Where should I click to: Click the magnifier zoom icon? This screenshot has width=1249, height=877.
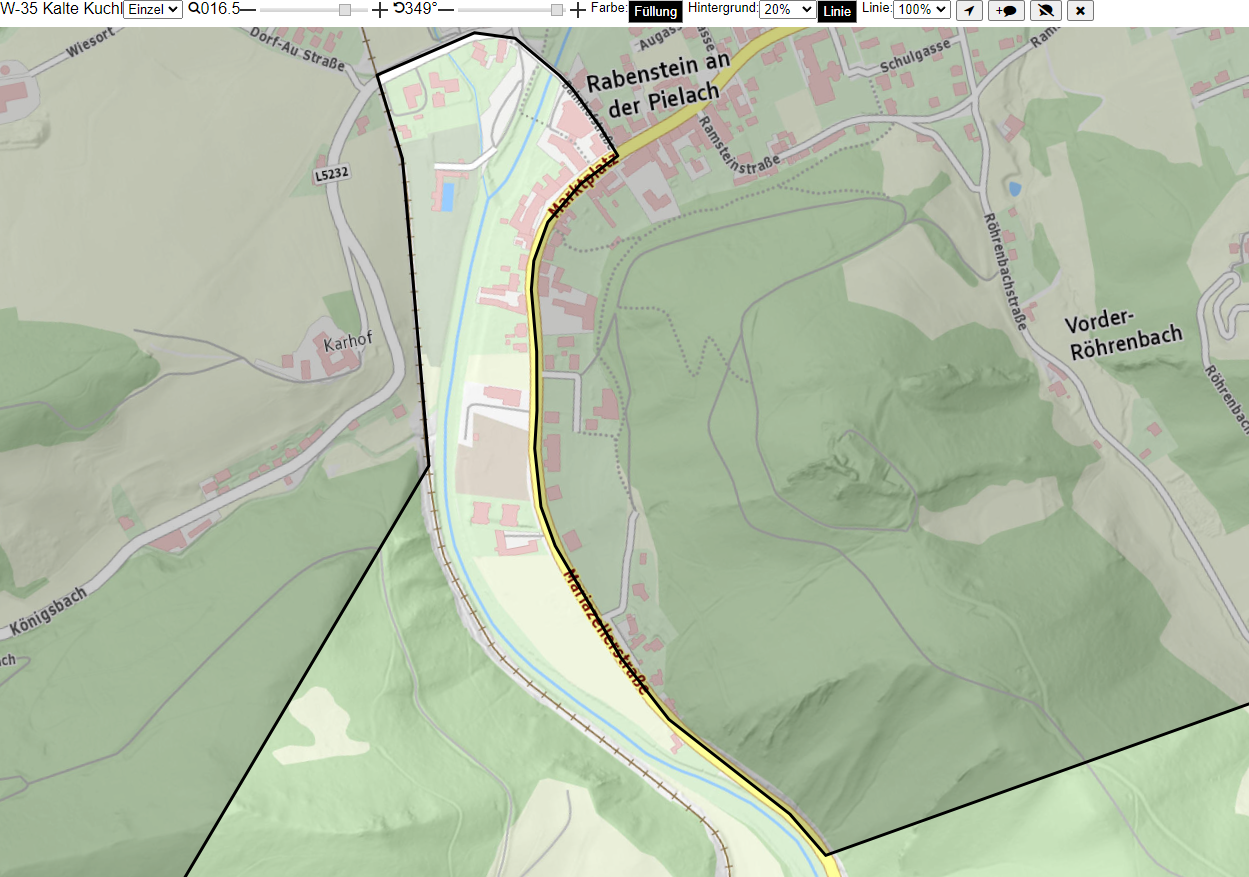194,9
